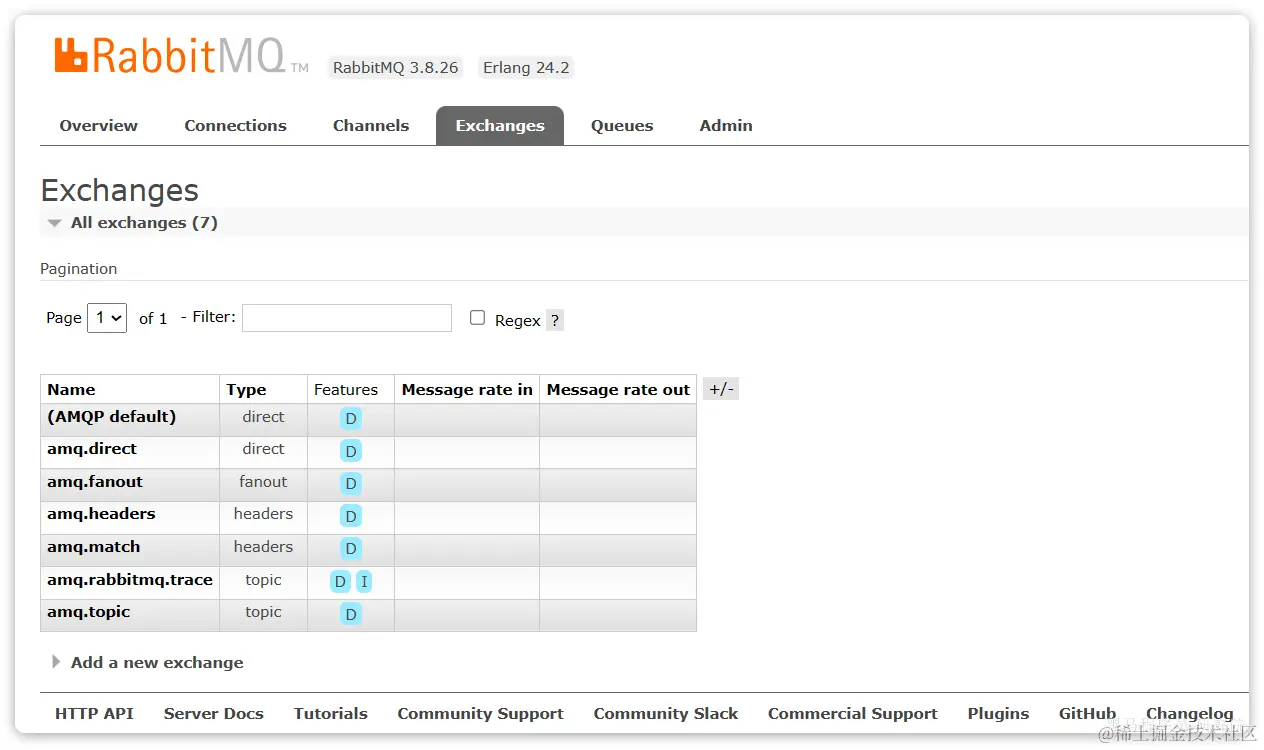Click the D feature badge for amq.fanout
Image resolution: width=1264 pixels, height=750 pixels.
[x=351, y=484]
